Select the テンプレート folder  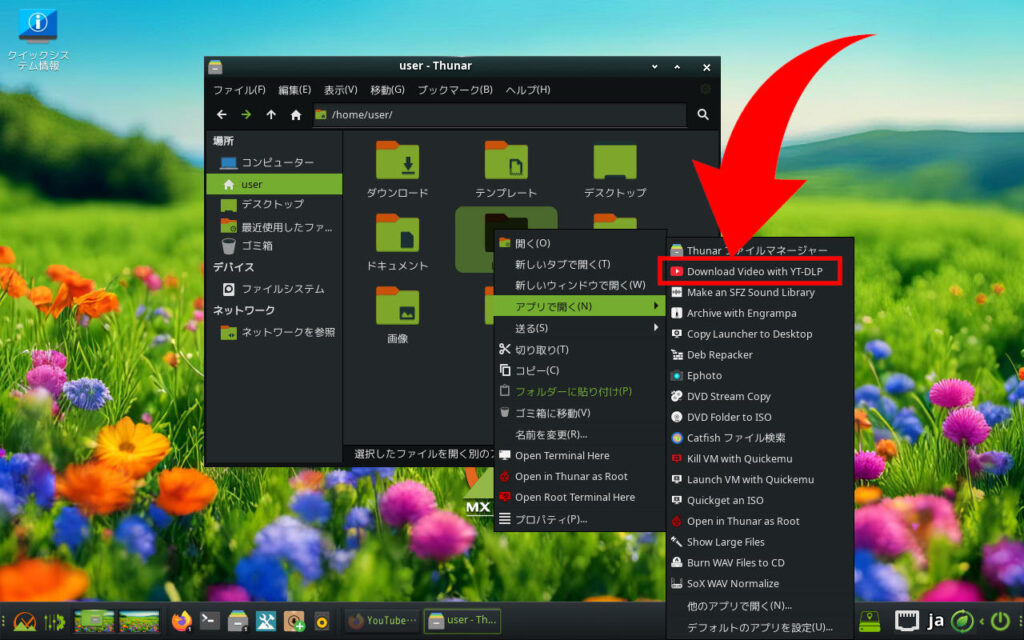506,169
